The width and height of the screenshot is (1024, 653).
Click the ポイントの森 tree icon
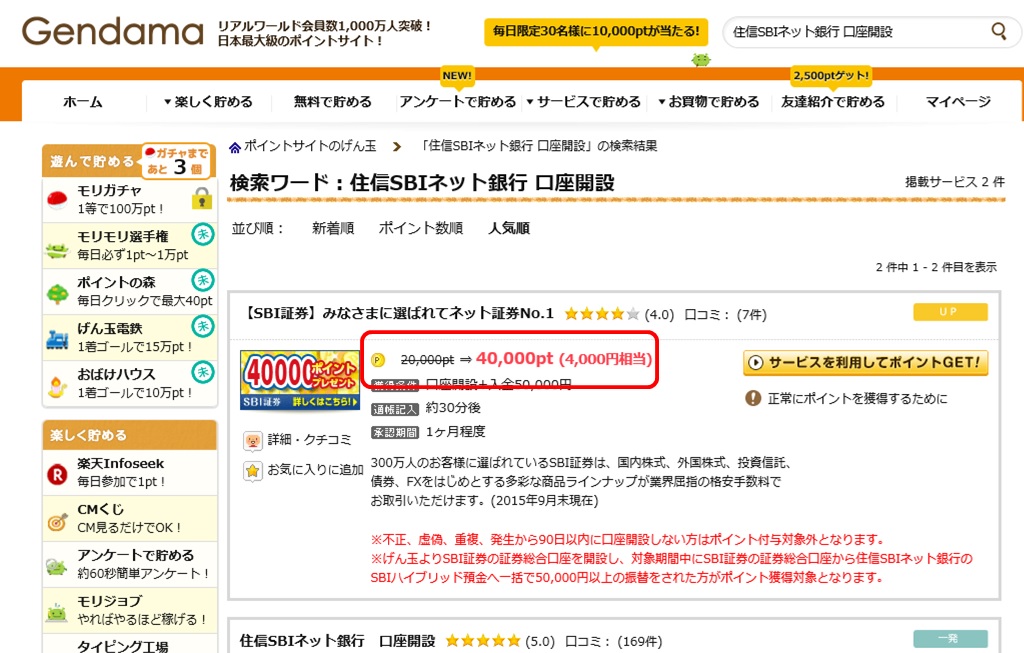tap(57, 294)
